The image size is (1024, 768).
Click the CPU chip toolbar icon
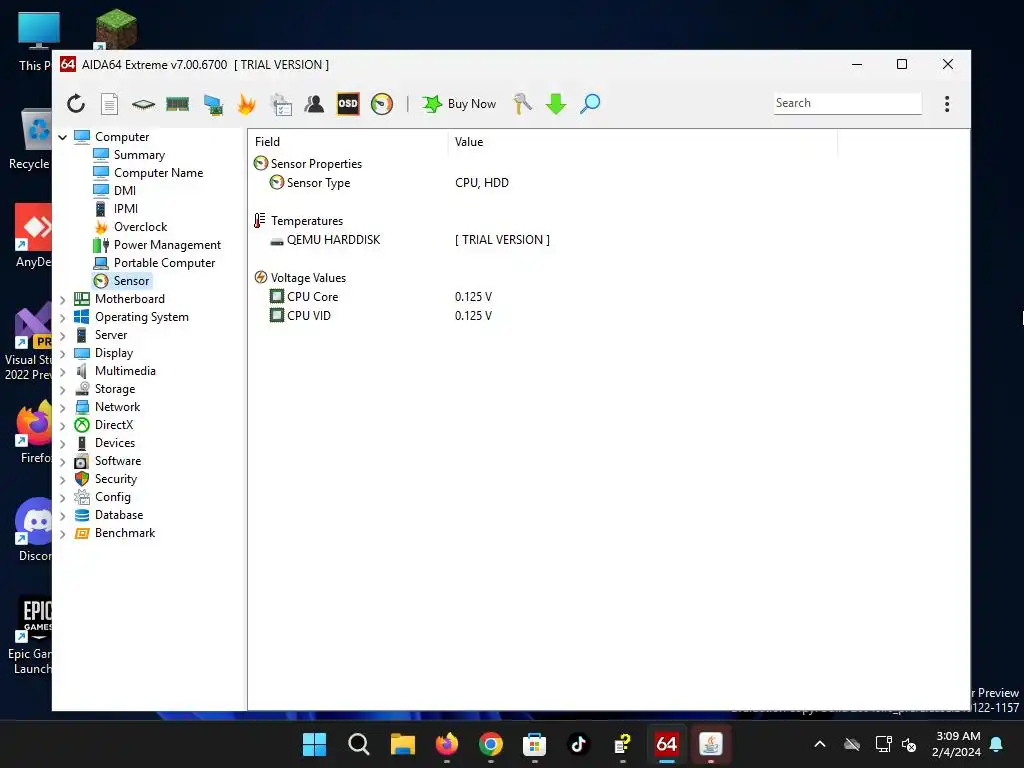tap(143, 104)
